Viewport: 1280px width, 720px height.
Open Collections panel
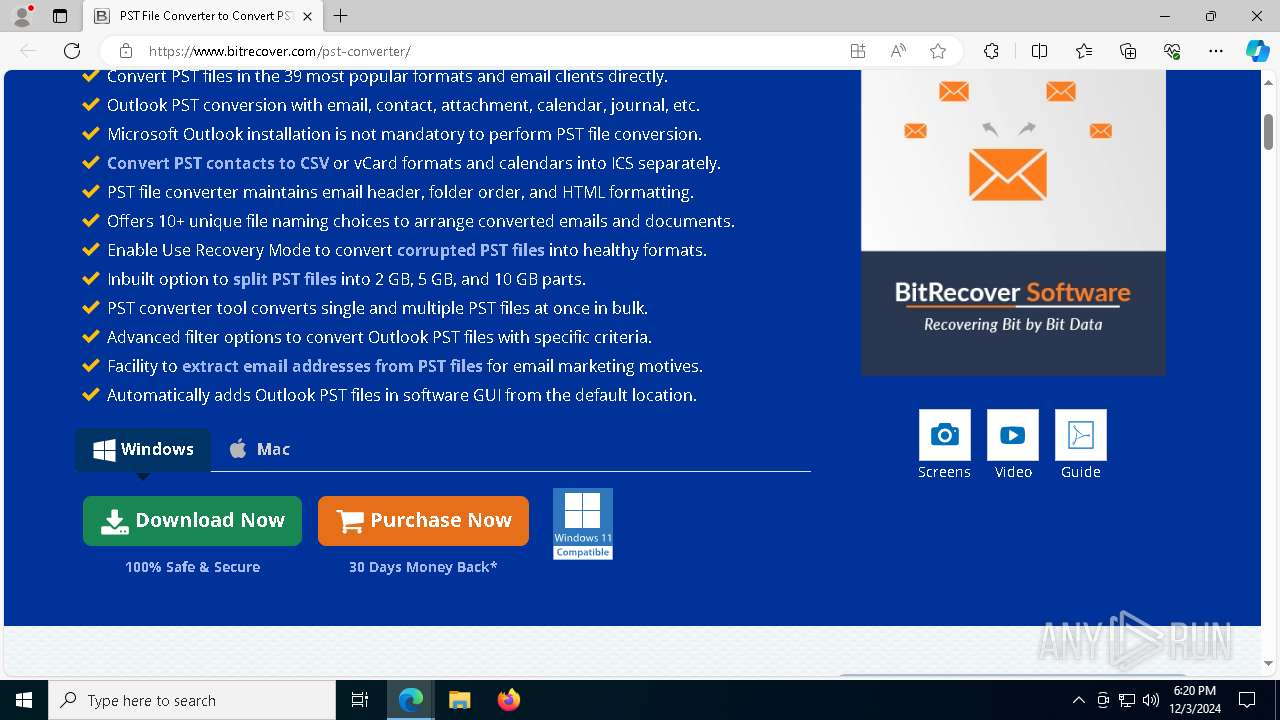(x=1128, y=51)
